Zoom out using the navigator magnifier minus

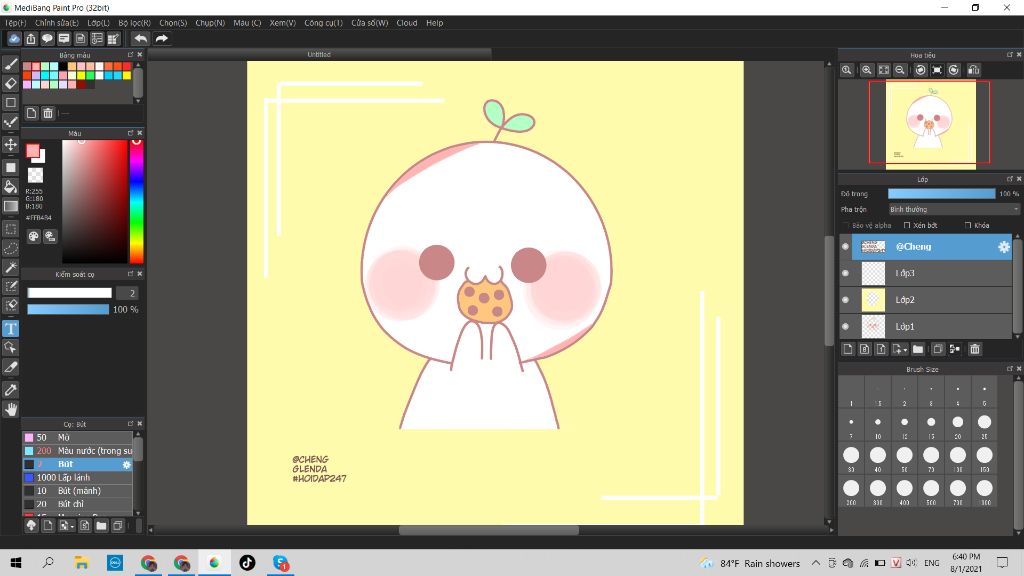pyautogui.click(x=900, y=70)
